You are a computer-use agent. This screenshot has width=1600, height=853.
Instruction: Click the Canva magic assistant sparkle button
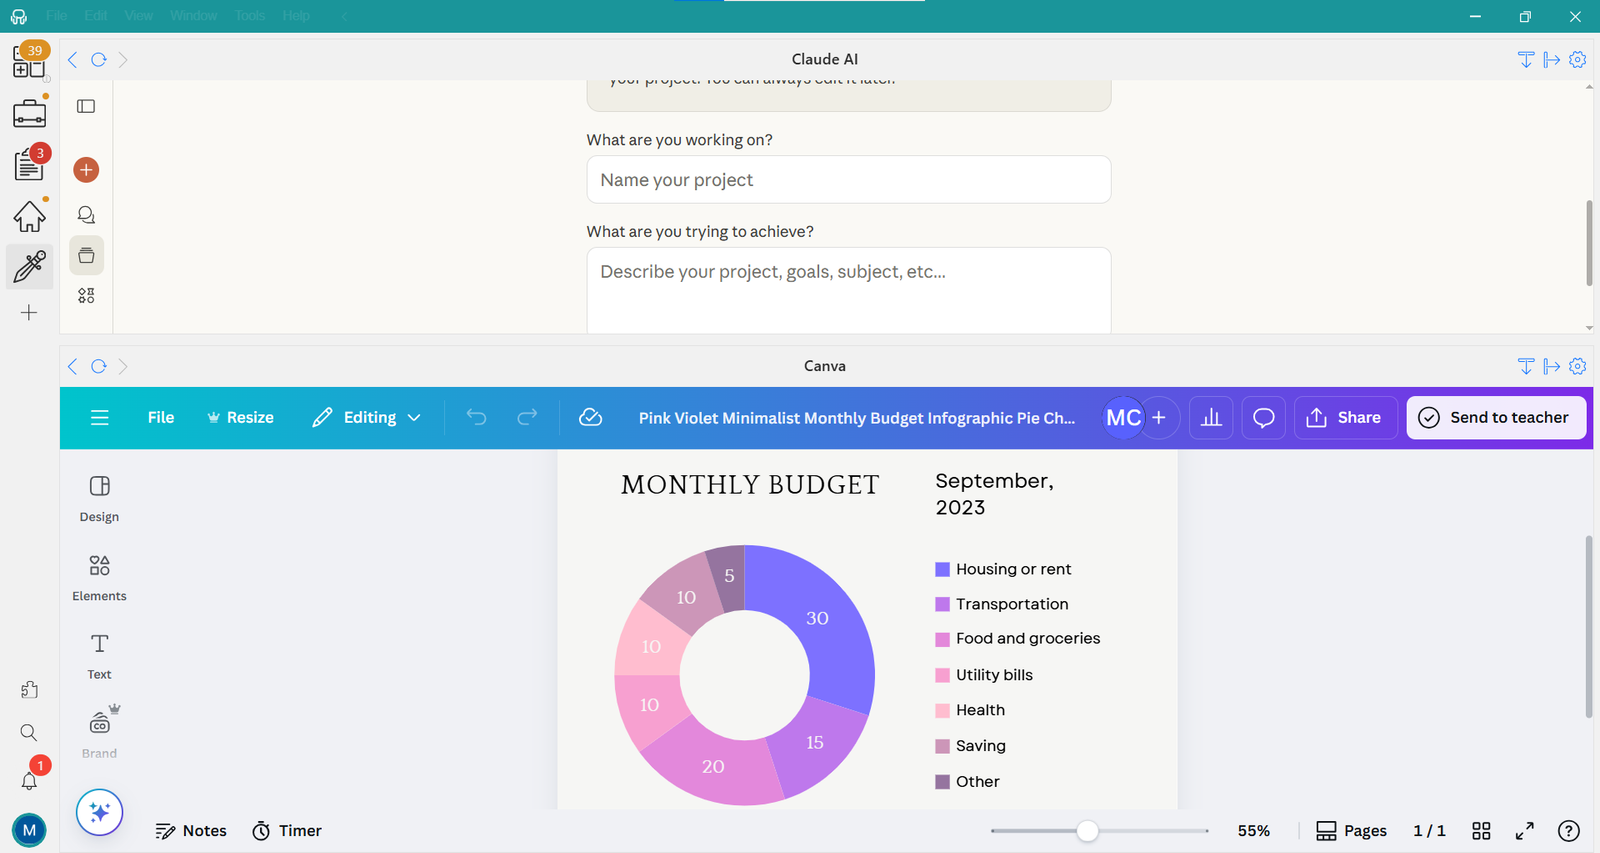[99, 812]
